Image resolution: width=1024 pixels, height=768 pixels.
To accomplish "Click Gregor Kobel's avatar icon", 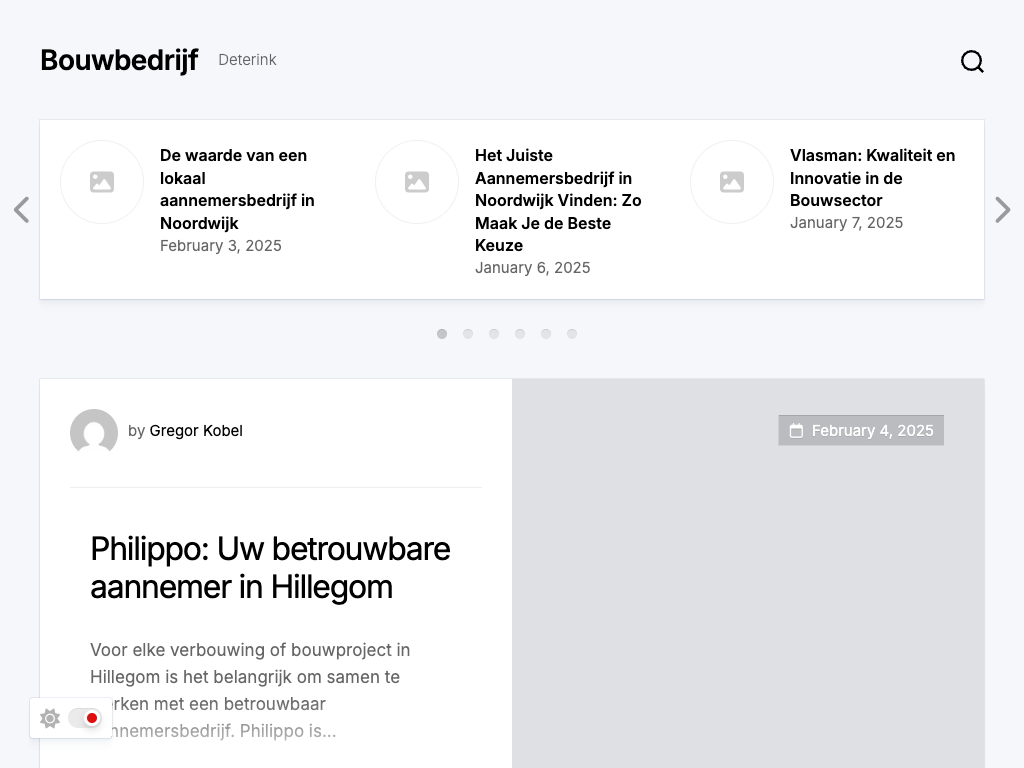I will click(94, 432).
